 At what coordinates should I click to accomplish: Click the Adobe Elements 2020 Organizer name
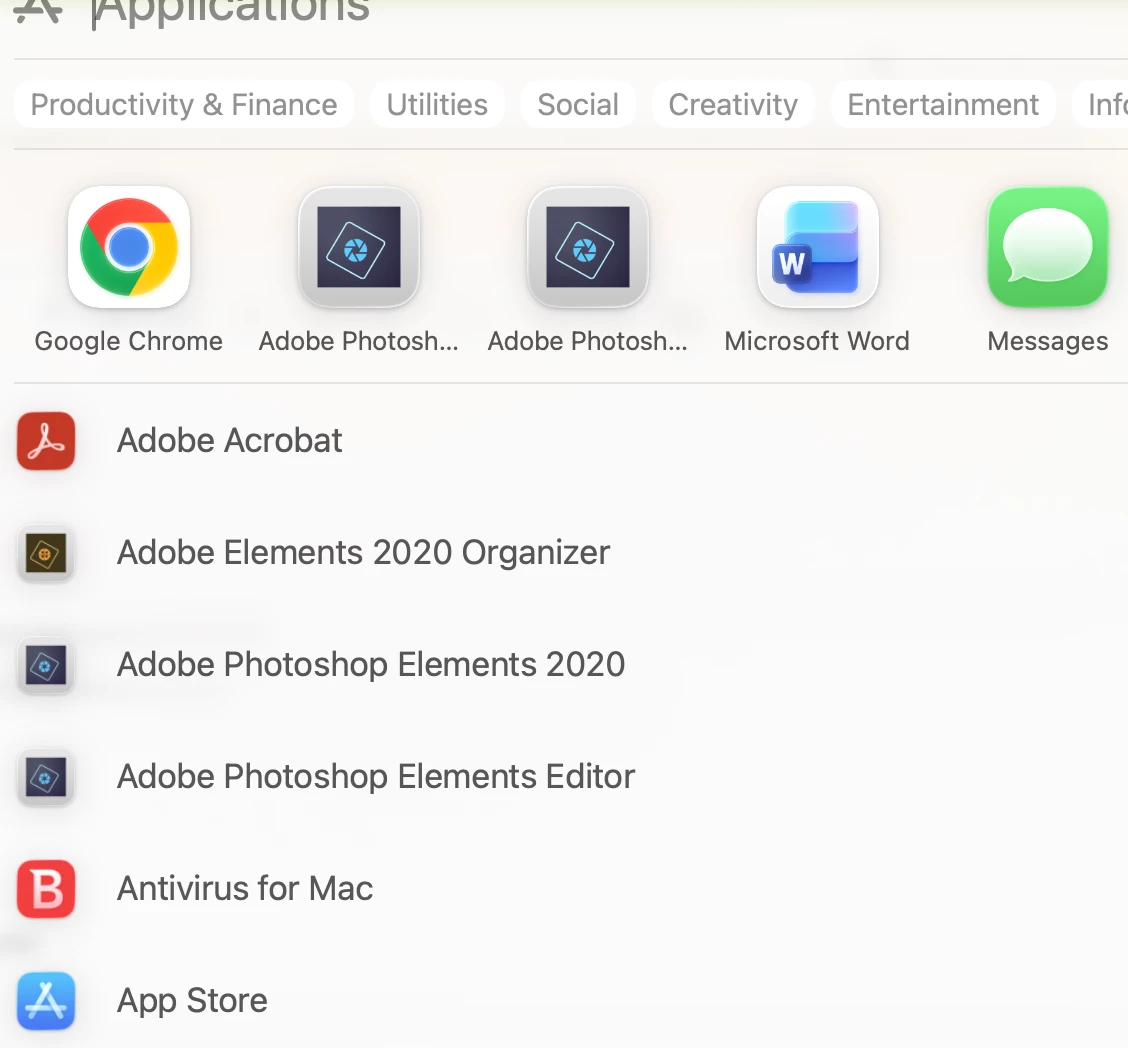tap(363, 552)
